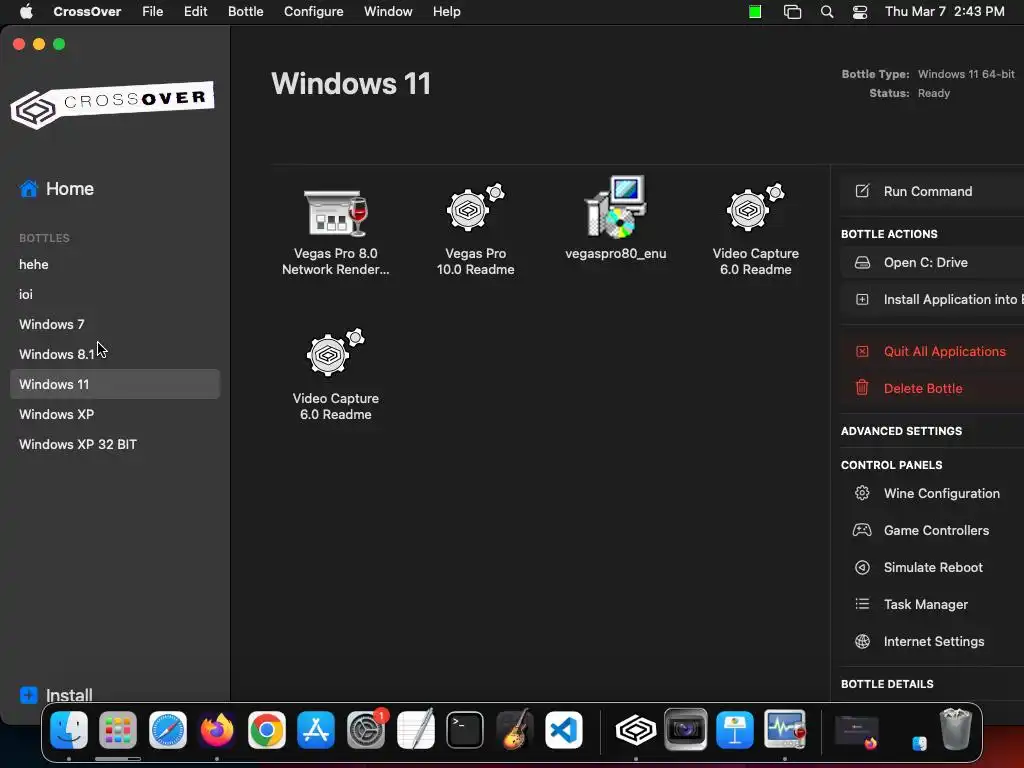Open Keynote from the Dock

tap(735, 730)
